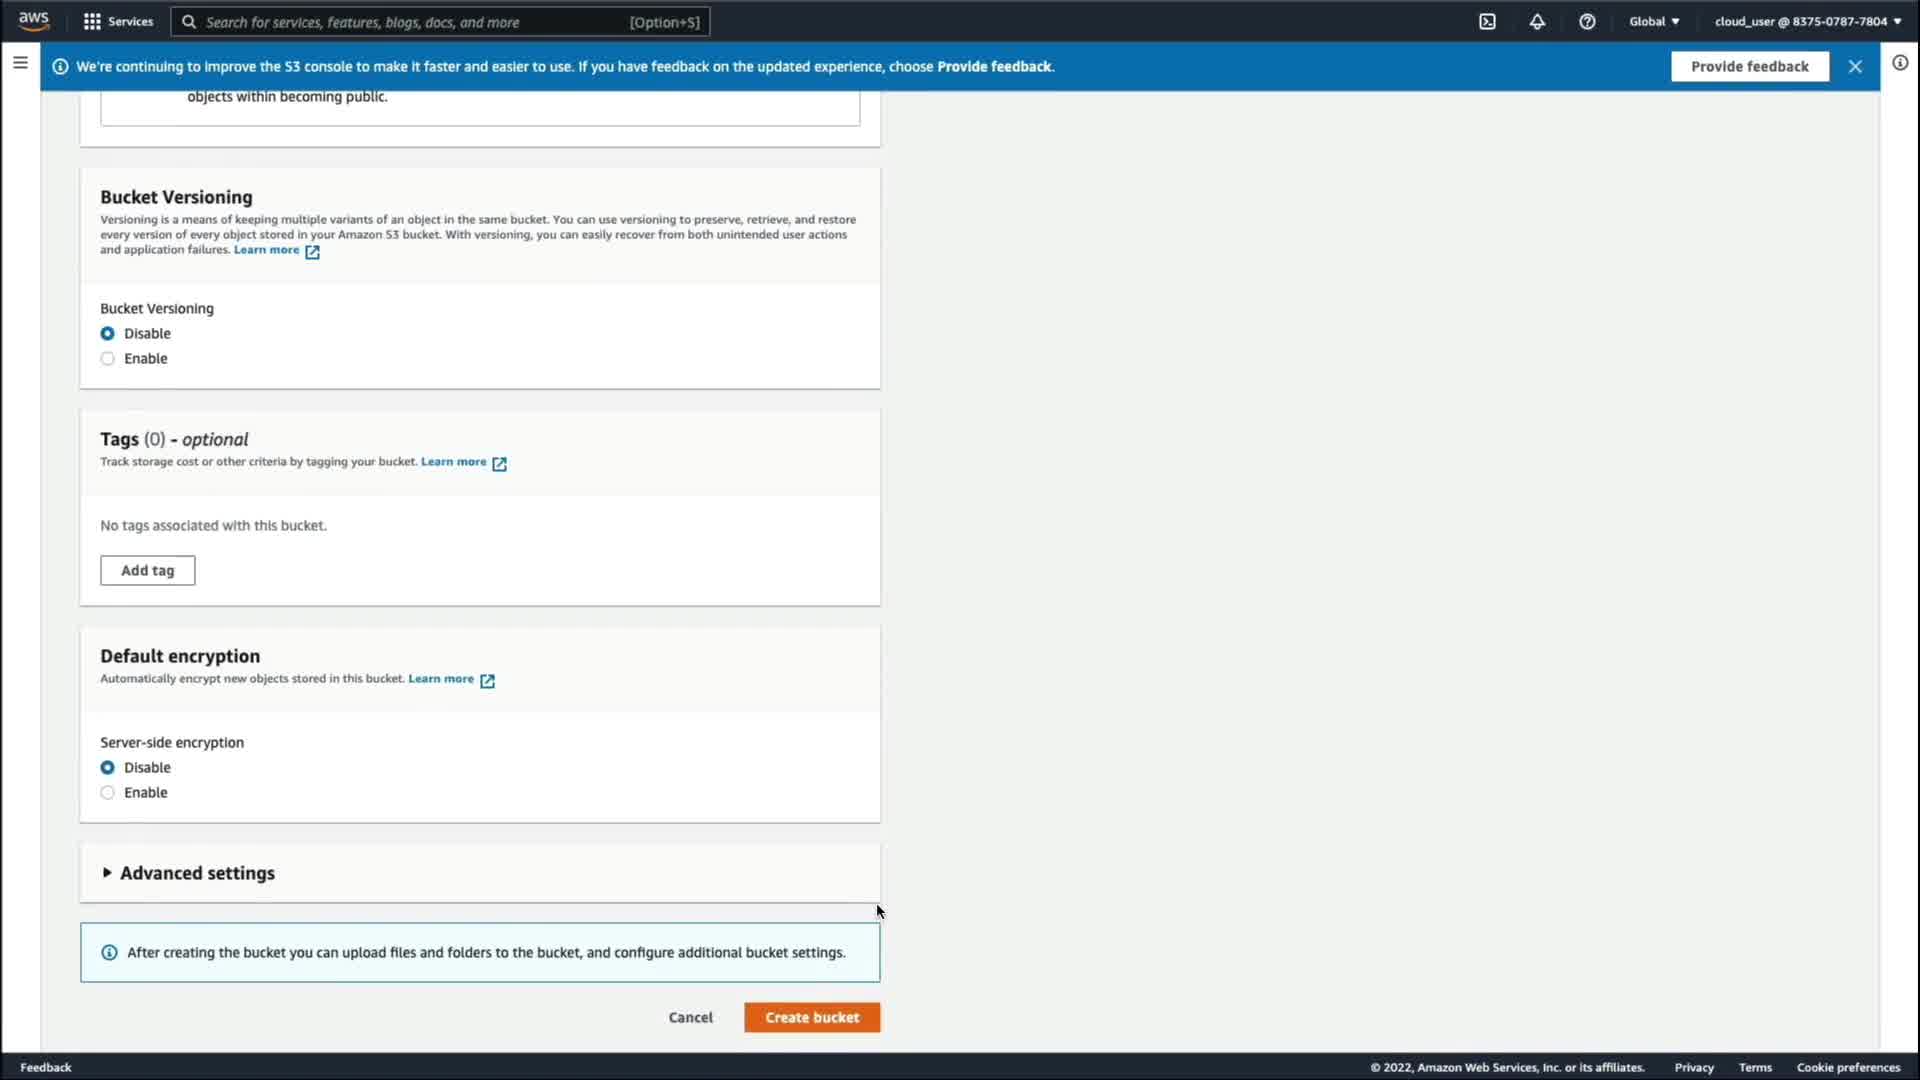
Task: Focus the AWS services search field
Action: (440, 22)
